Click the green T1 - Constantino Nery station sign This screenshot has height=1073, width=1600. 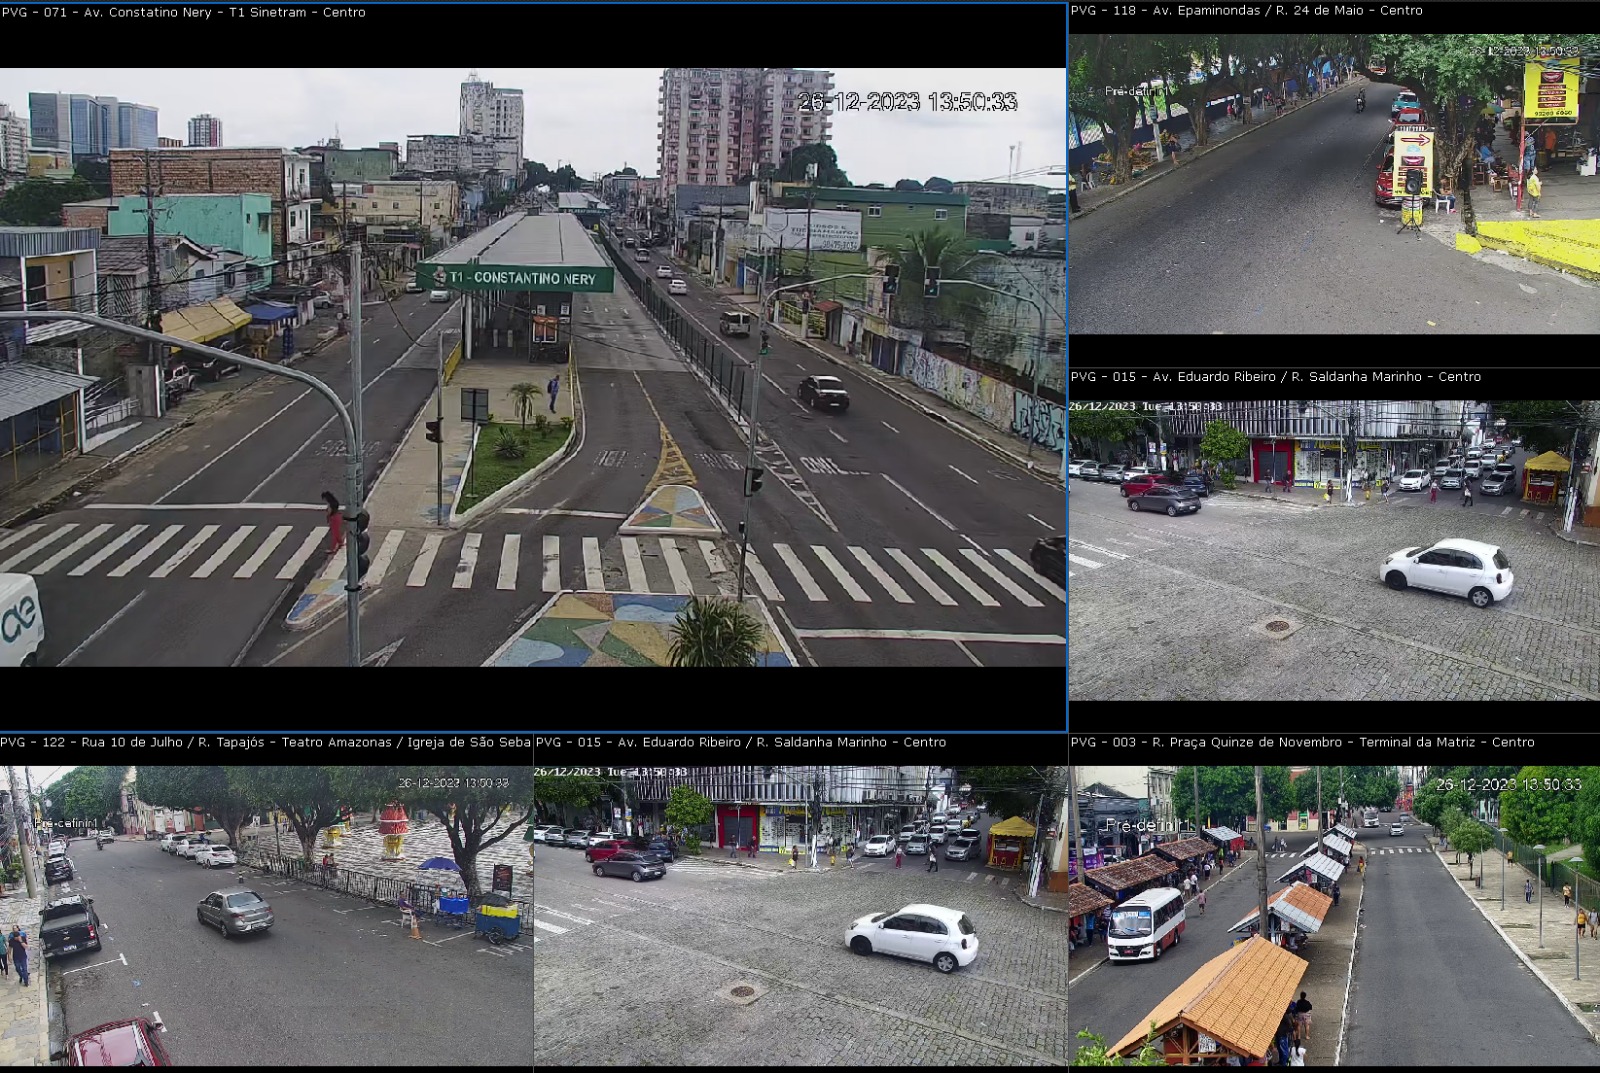[x=516, y=278]
